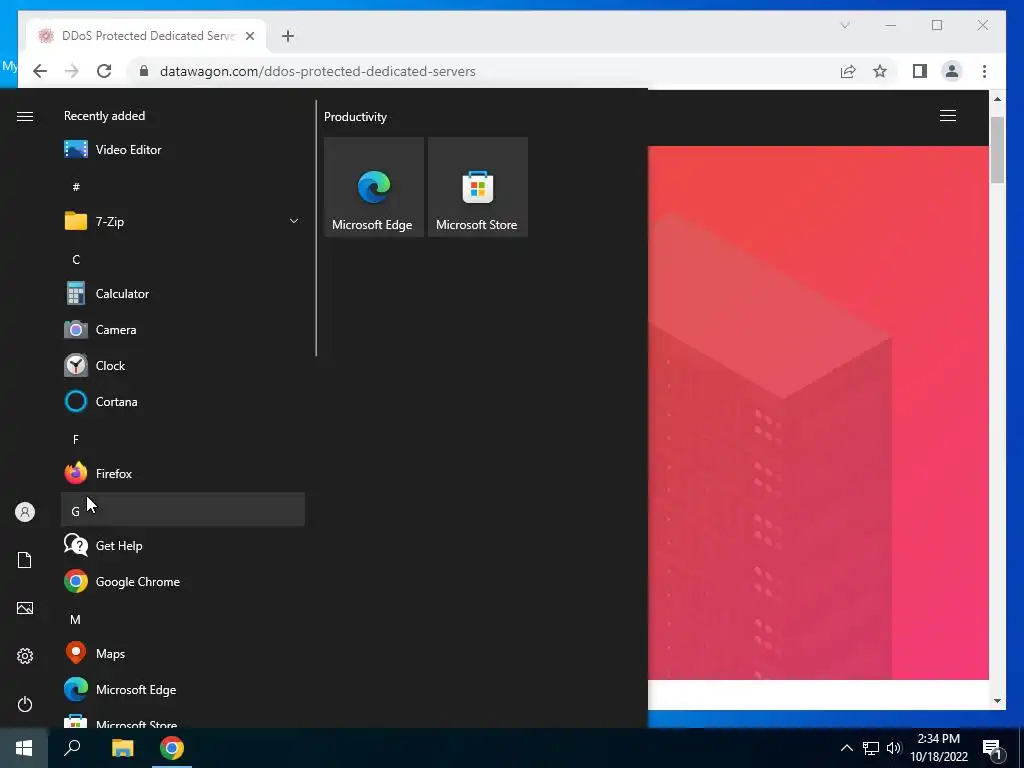1024x768 pixels.
Task: Click the Chrome address bar URL
Action: click(317, 71)
